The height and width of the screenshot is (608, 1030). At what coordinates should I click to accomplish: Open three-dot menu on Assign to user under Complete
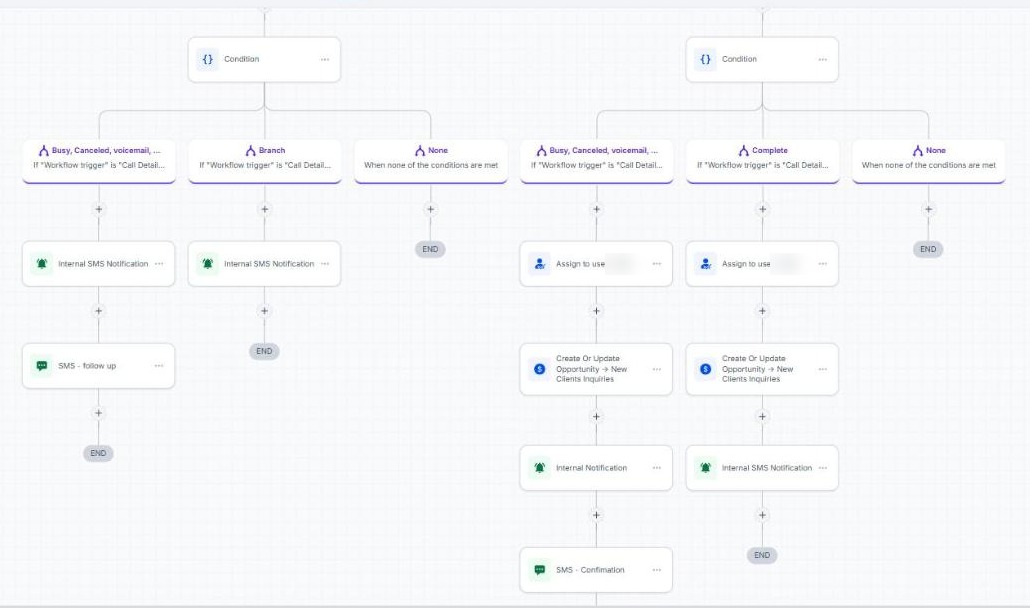click(x=822, y=263)
